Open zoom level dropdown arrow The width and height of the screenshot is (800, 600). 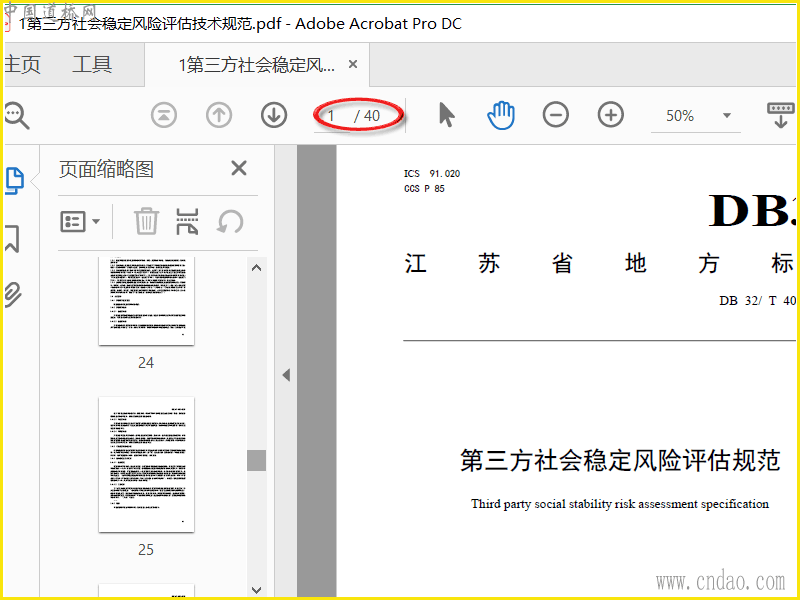click(727, 116)
